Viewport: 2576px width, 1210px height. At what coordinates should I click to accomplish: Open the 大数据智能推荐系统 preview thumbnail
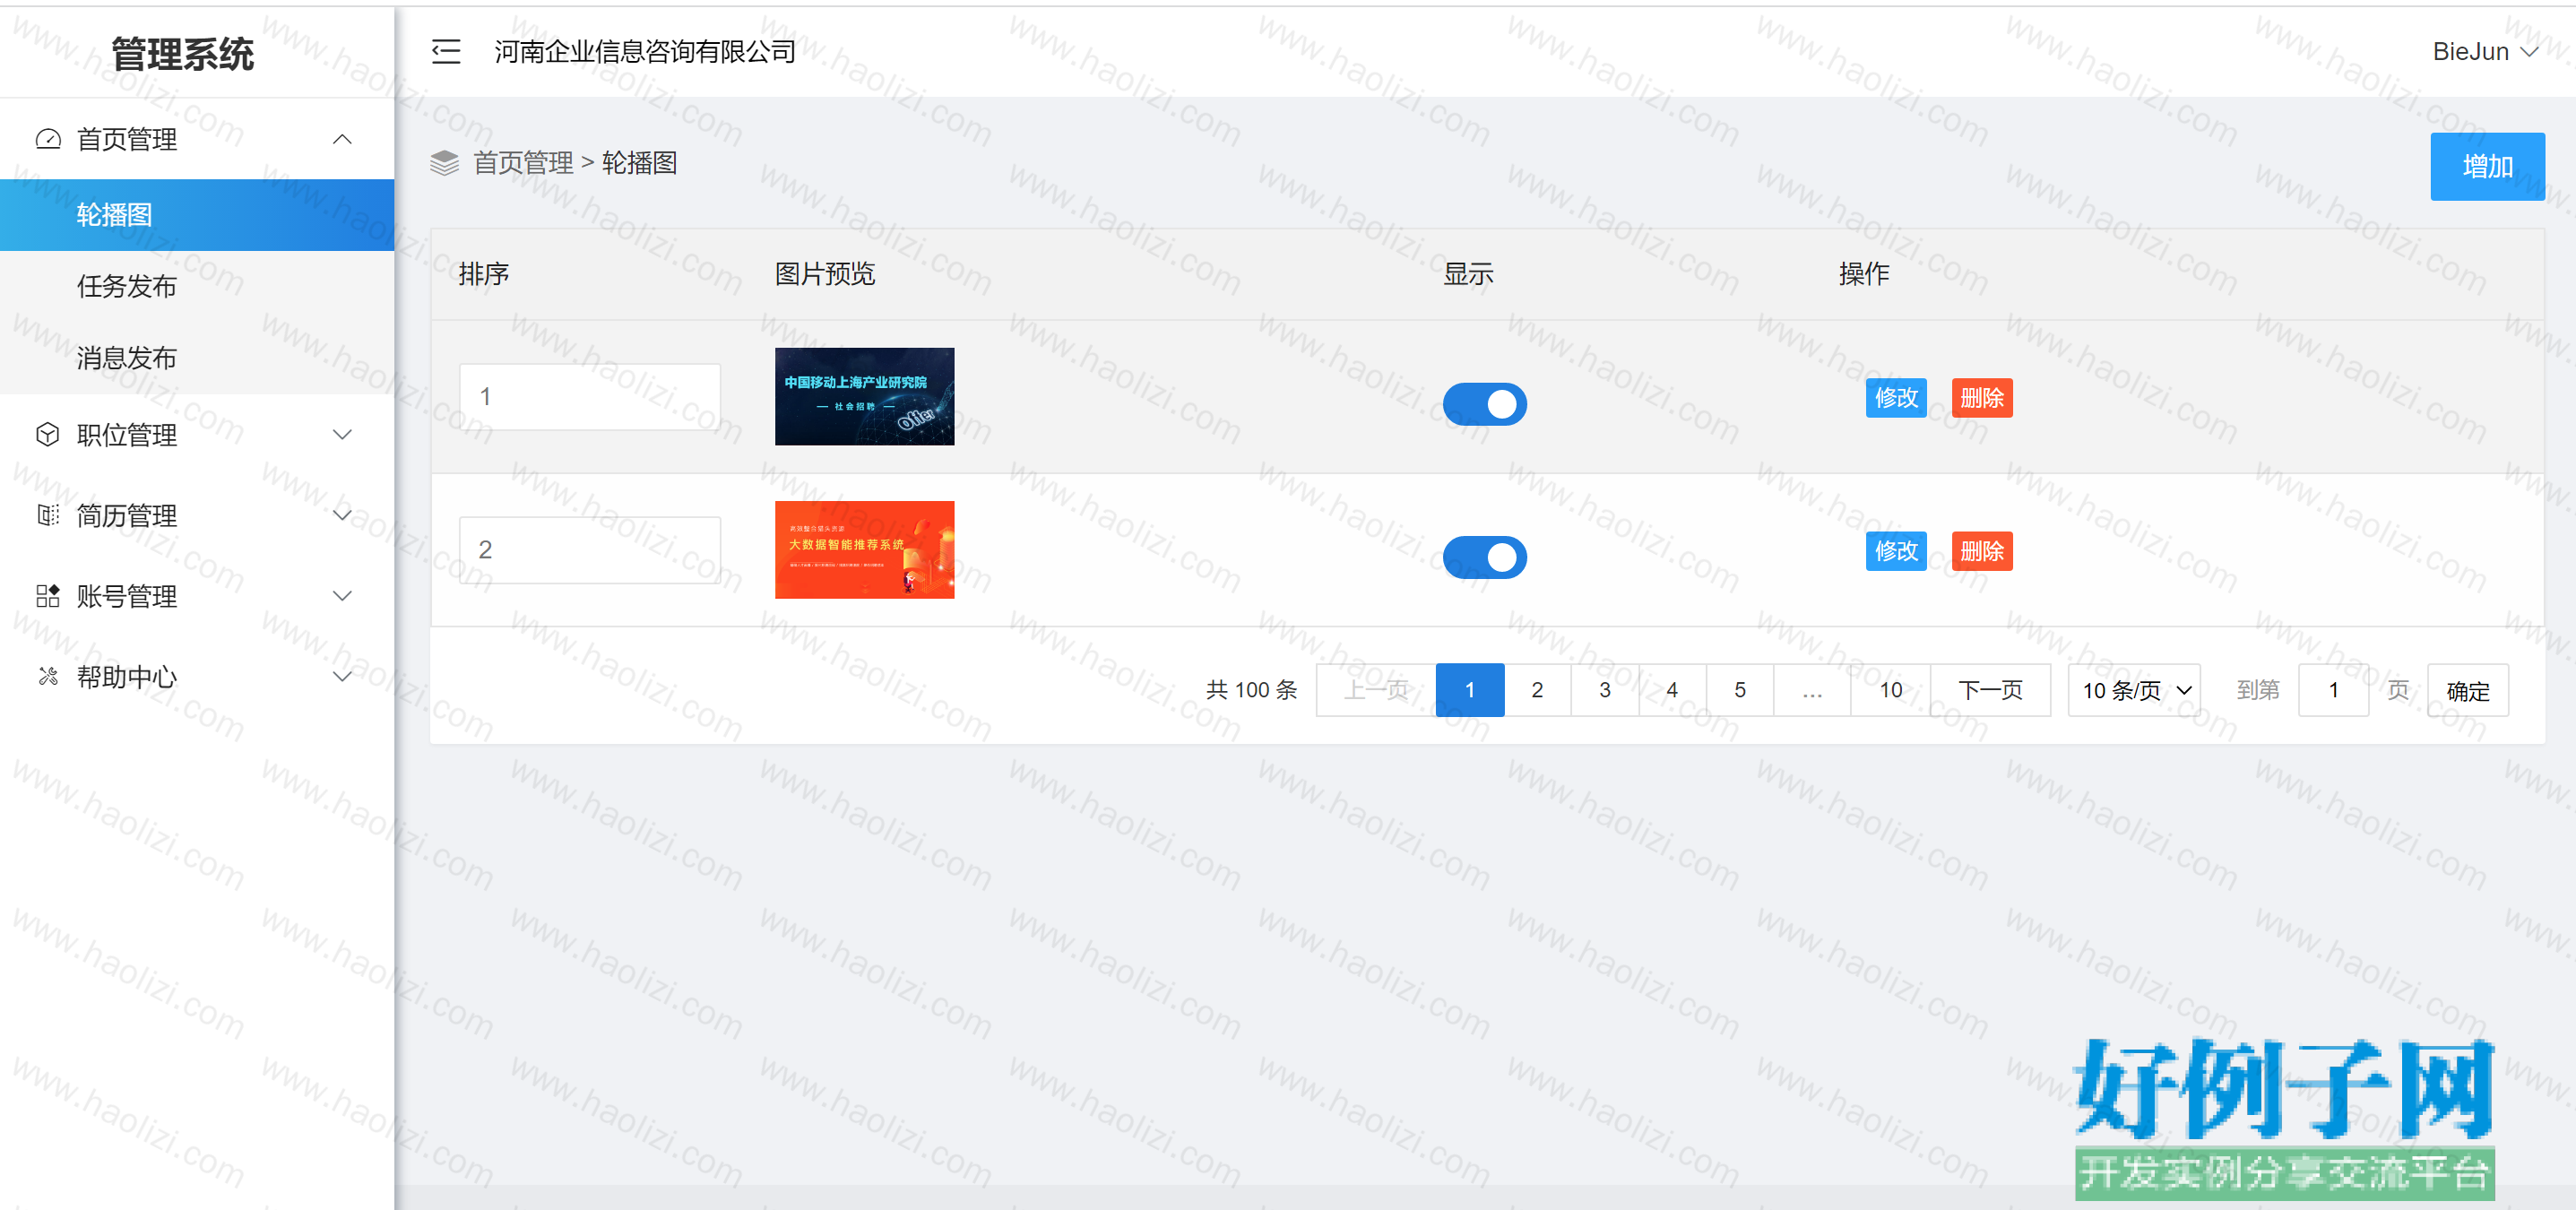click(864, 550)
